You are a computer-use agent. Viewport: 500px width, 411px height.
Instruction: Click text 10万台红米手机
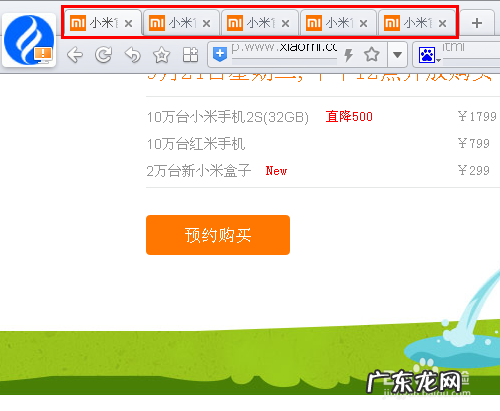(196, 144)
